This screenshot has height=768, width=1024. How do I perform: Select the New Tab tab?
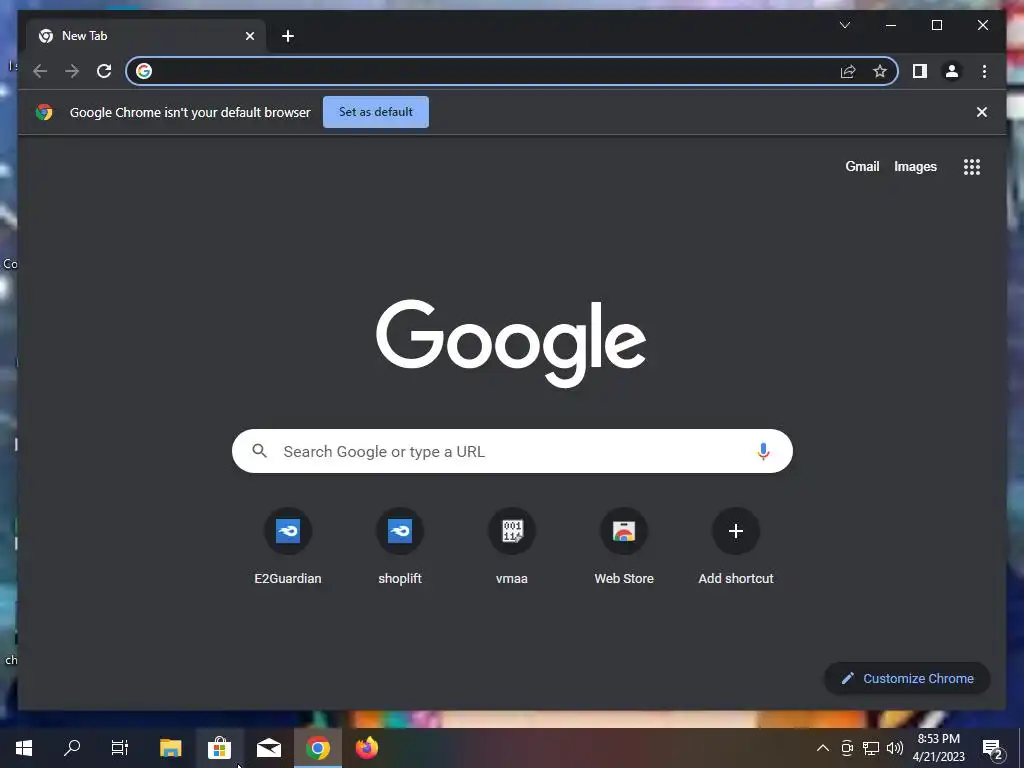click(145, 36)
